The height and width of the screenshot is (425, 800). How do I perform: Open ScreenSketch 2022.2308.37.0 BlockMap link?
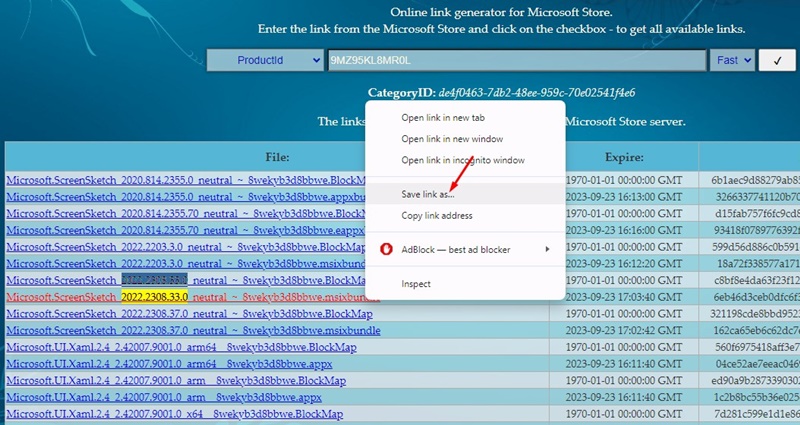tap(189, 314)
